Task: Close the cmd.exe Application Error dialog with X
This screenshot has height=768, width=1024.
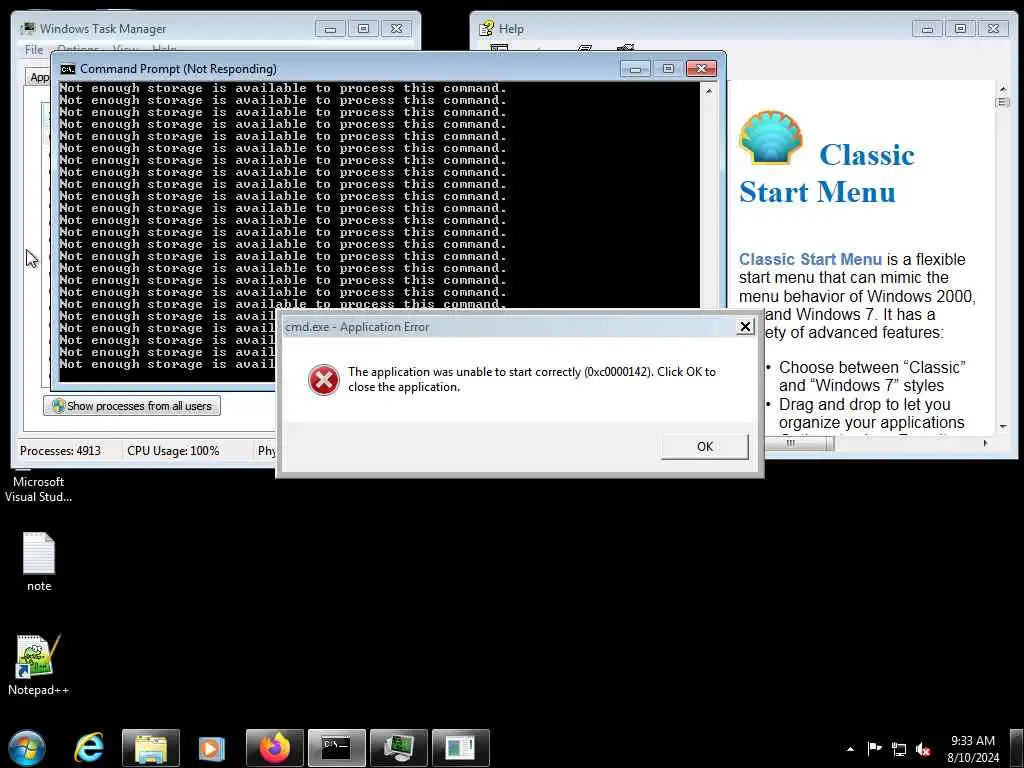Action: click(745, 327)
